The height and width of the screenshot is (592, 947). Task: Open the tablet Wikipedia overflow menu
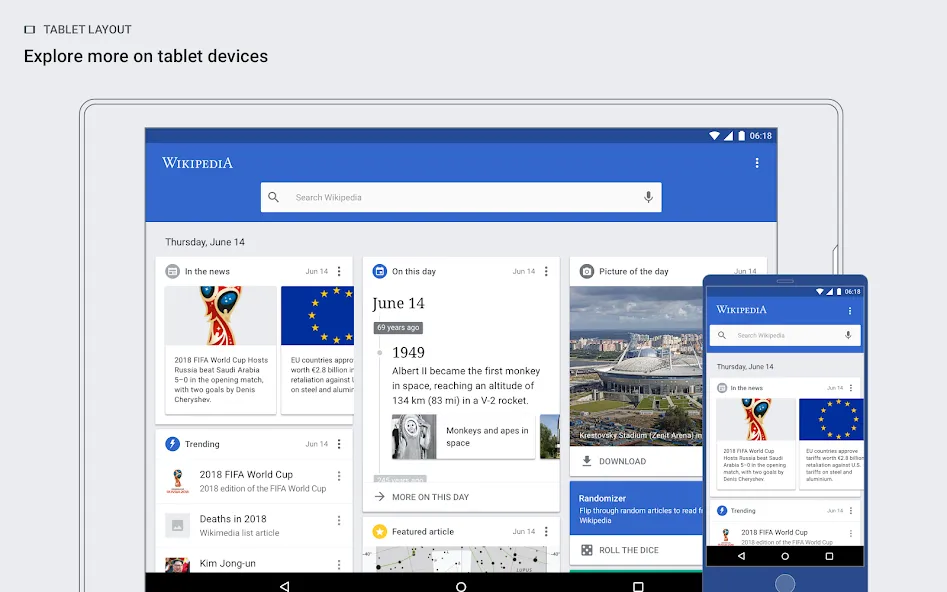(757, 163)
